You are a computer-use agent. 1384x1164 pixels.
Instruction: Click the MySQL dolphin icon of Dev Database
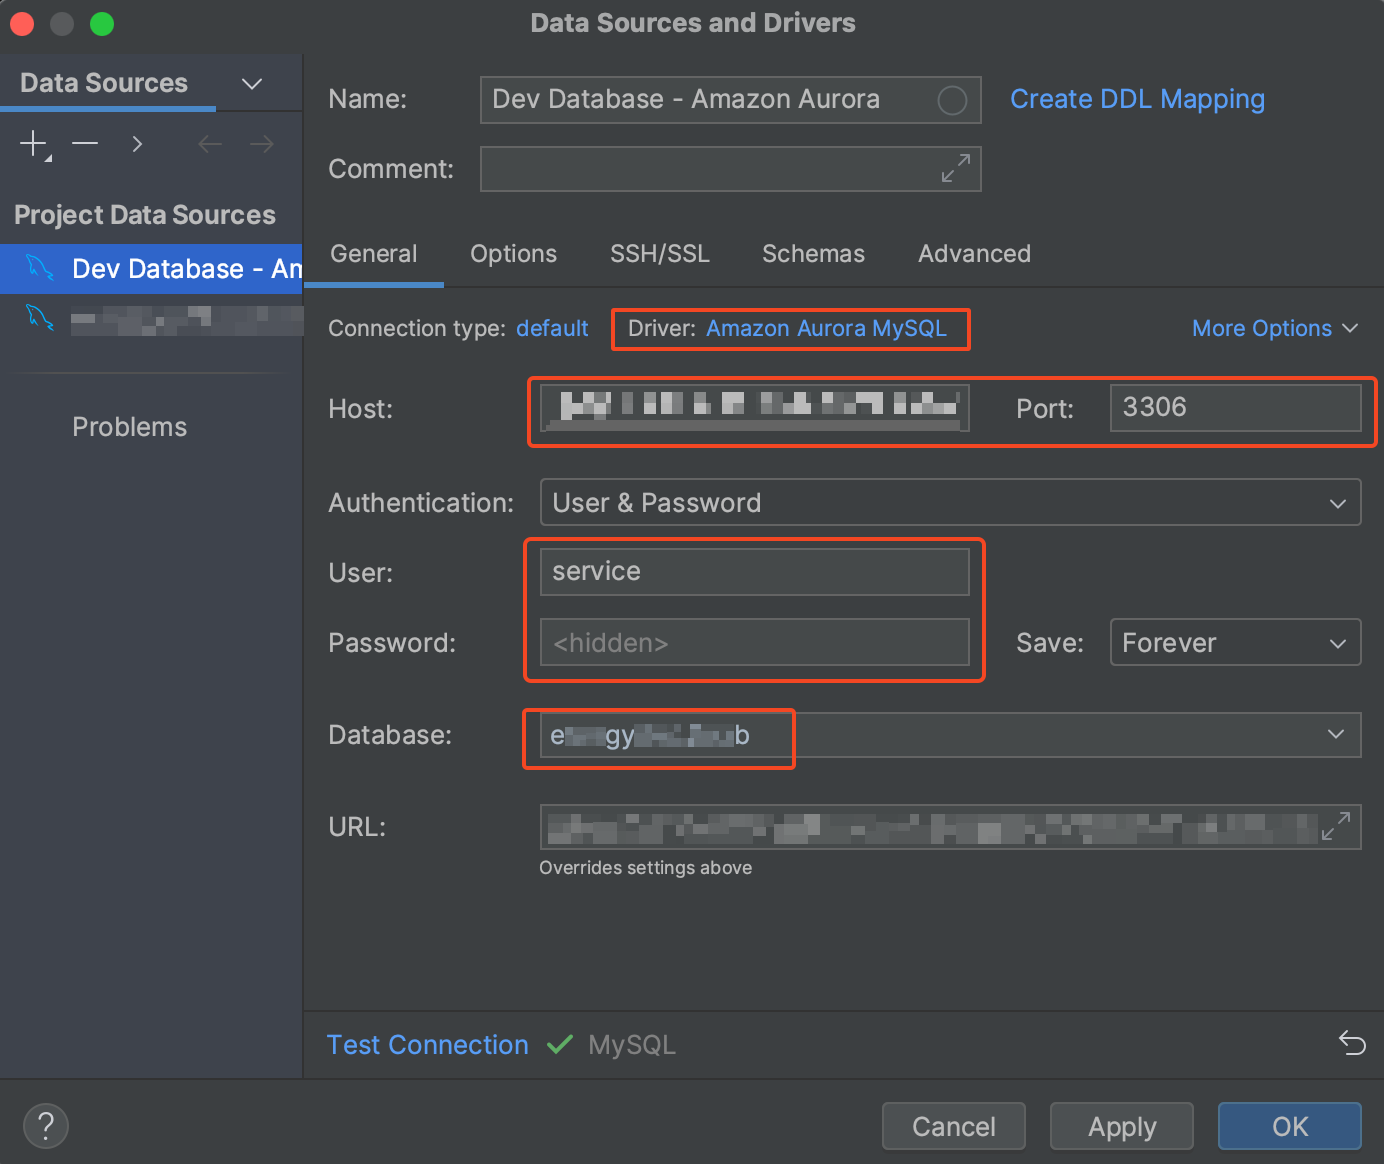point(39,268)
